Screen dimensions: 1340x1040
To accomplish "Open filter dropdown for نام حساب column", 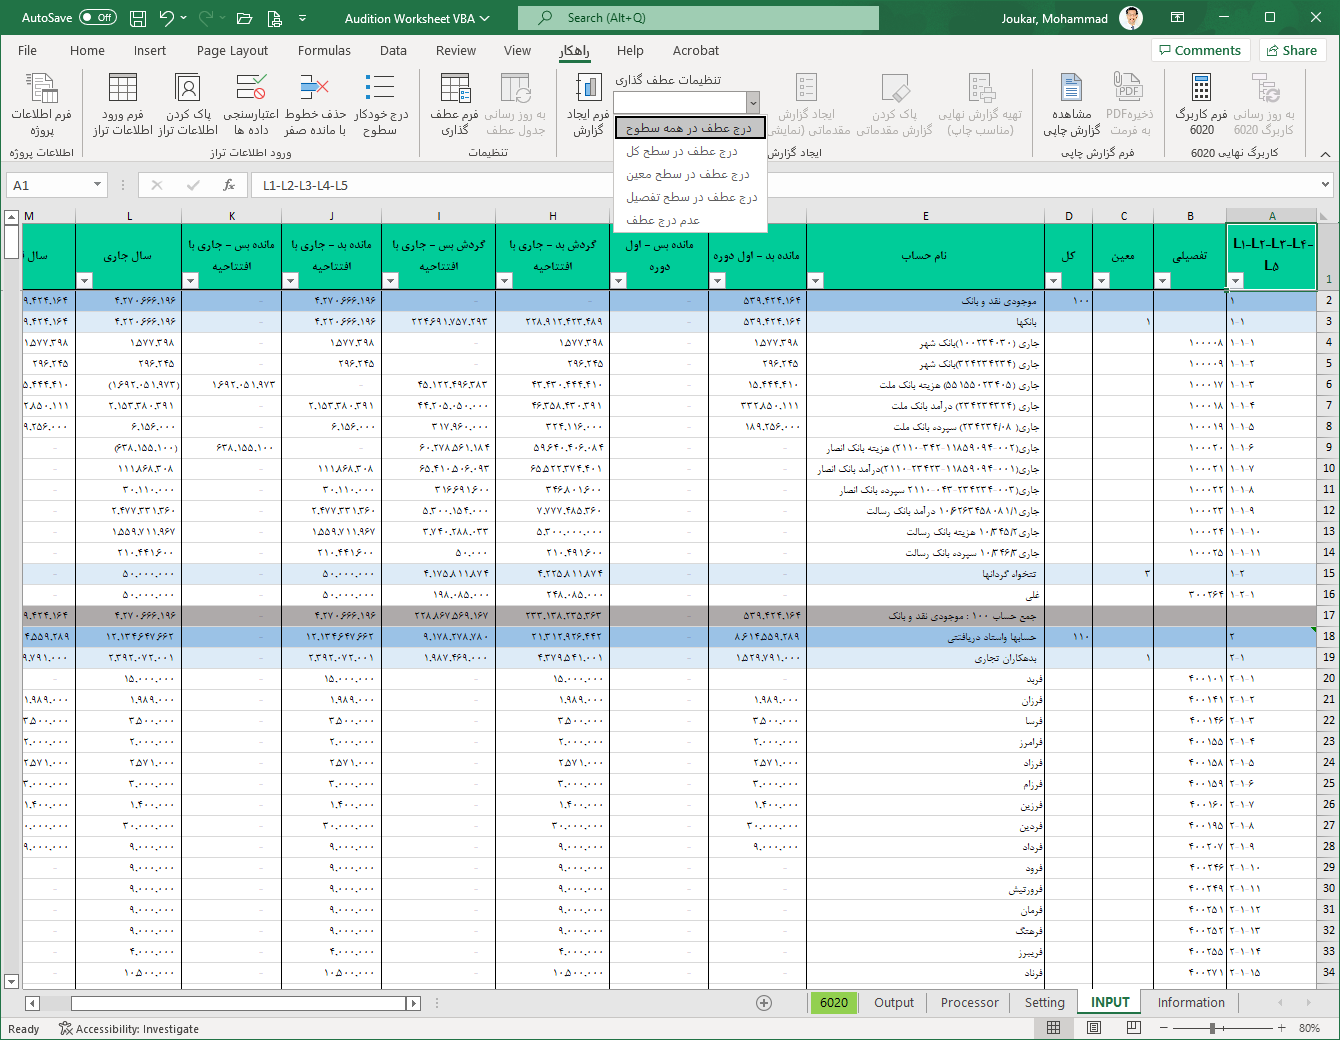I will pos(816,281).
